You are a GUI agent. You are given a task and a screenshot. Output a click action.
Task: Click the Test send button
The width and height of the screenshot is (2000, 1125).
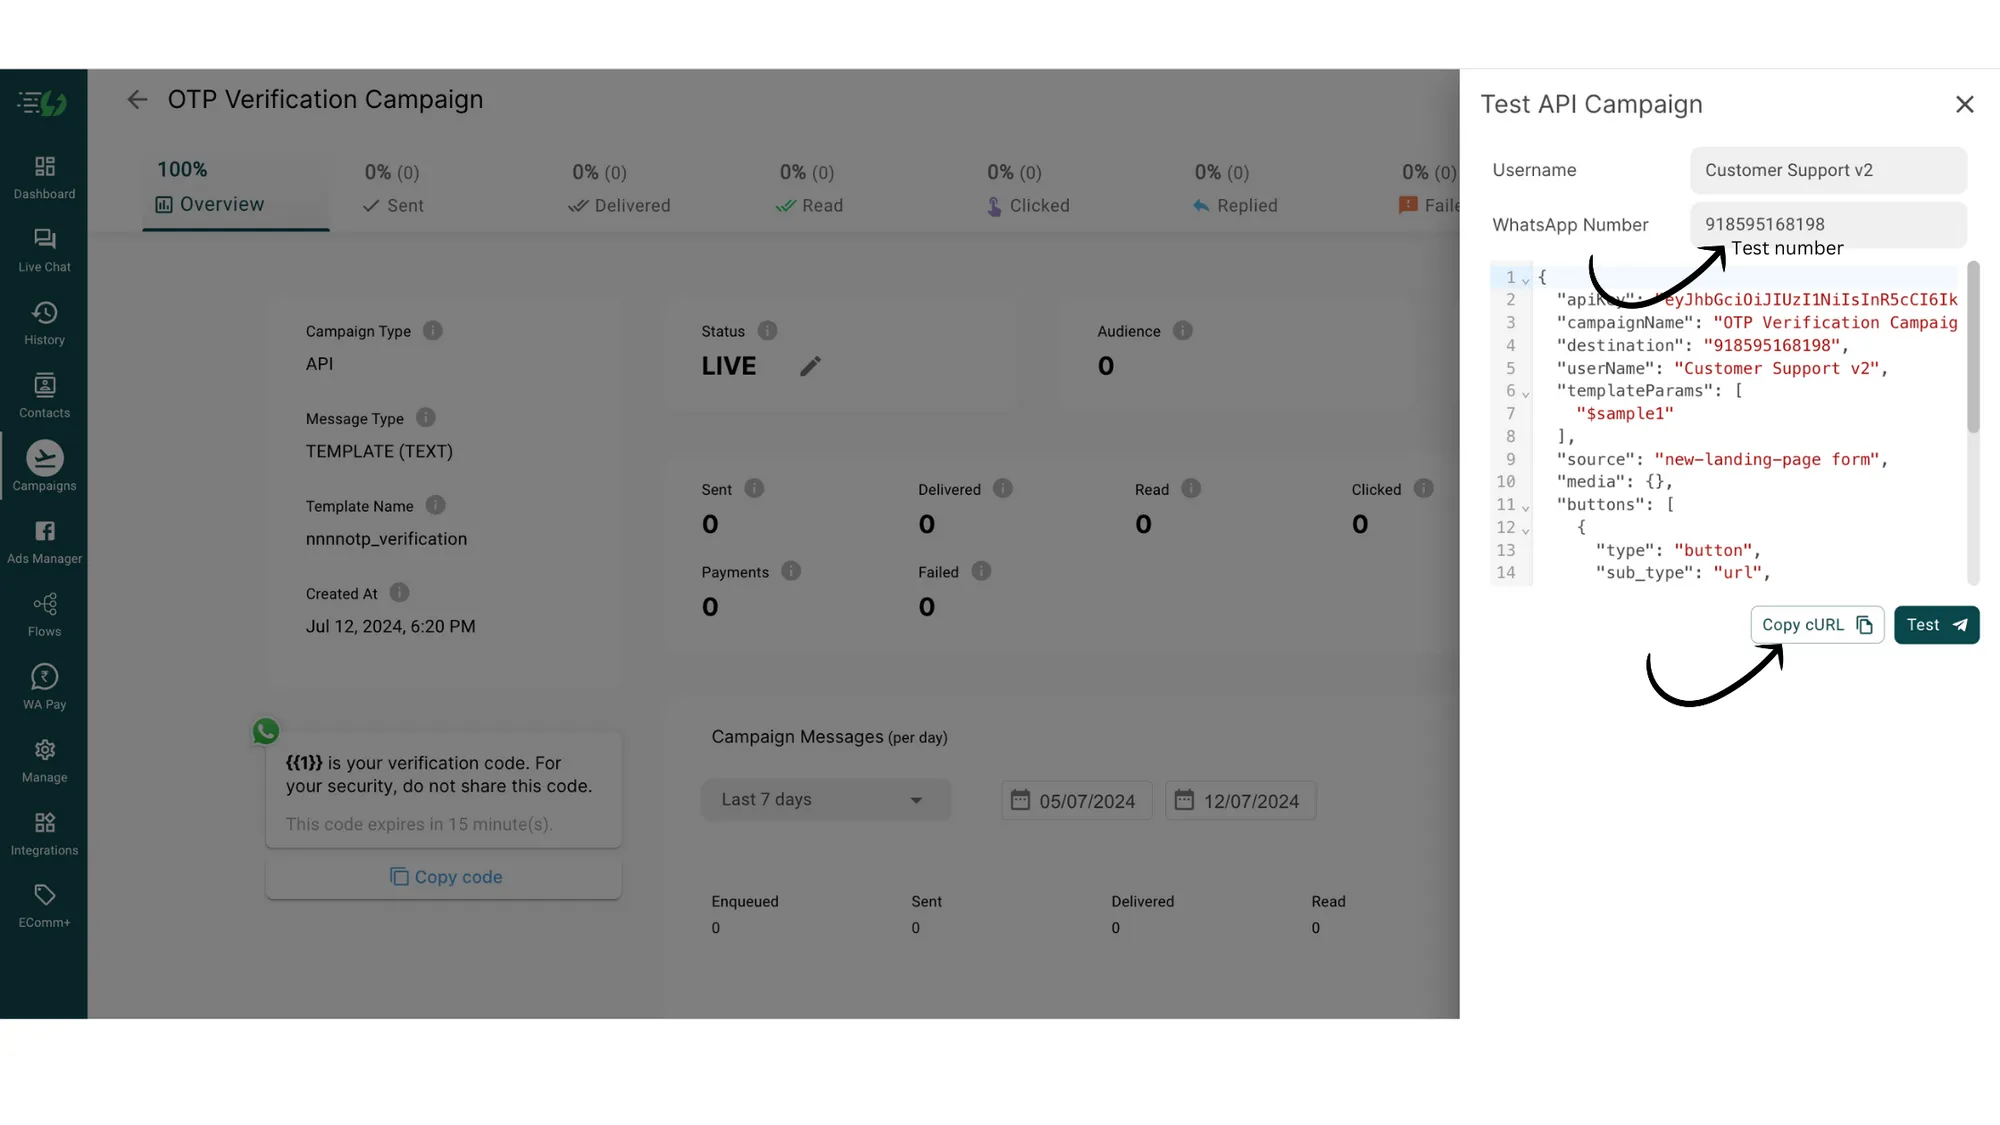coord(1936,625)
